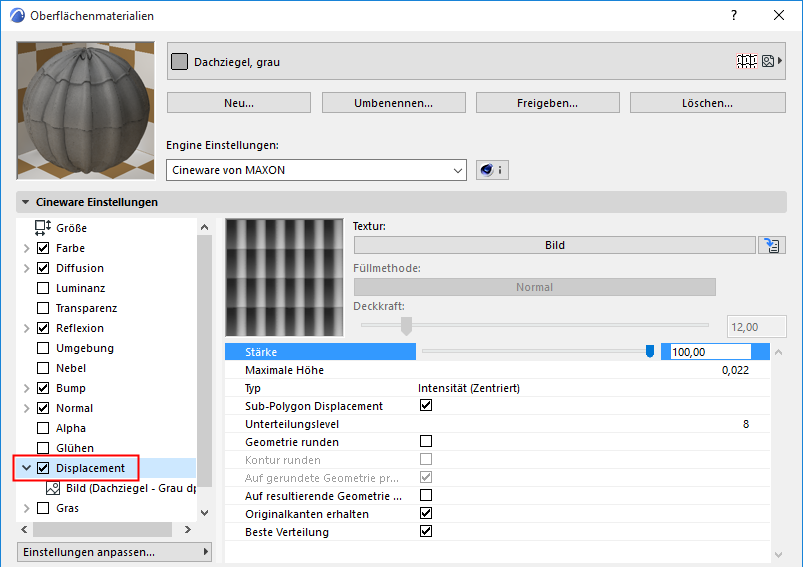Screen dimensions: 803x567
Task: Enable the Nebel channel checkbox
Action: click(43, 368)
